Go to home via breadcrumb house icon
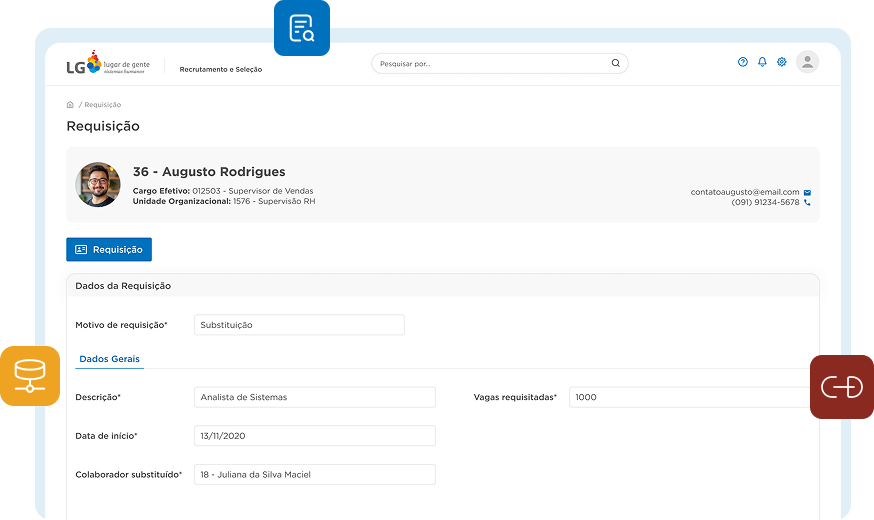This screenshot has width=874, height=520. tap(70, 105)
